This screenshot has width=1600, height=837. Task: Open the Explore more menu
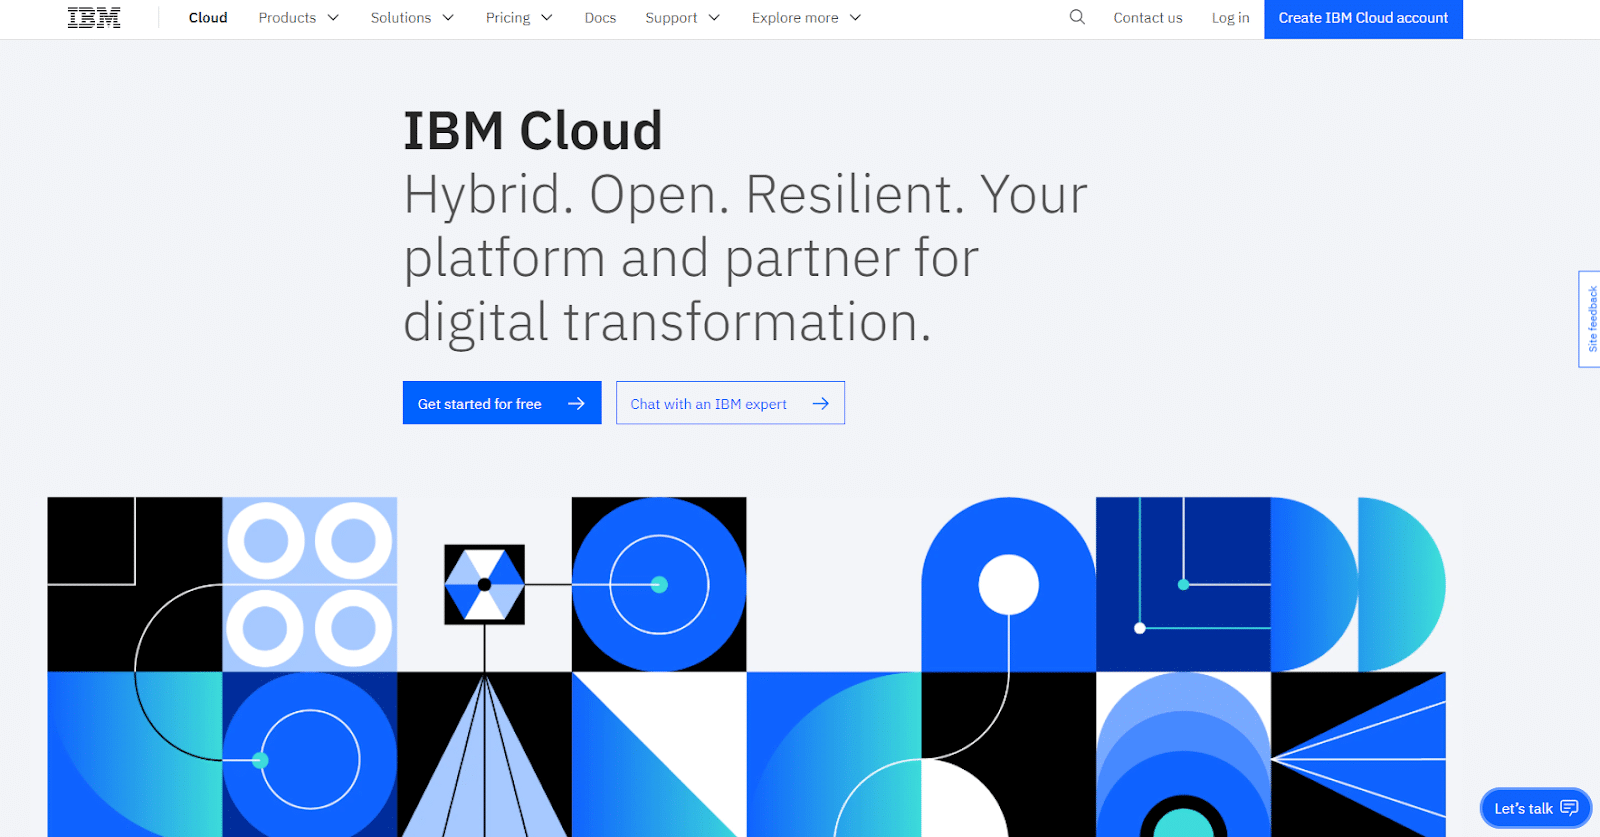[807, 18]
